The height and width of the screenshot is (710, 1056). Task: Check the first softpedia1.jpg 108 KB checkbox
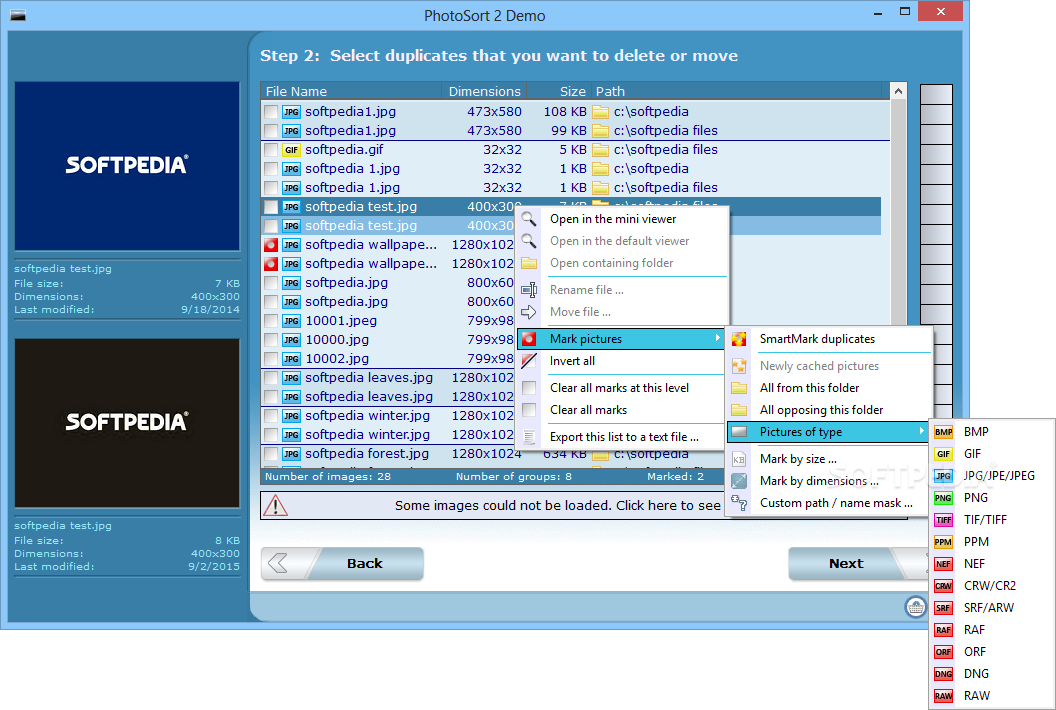click(271, 112)
